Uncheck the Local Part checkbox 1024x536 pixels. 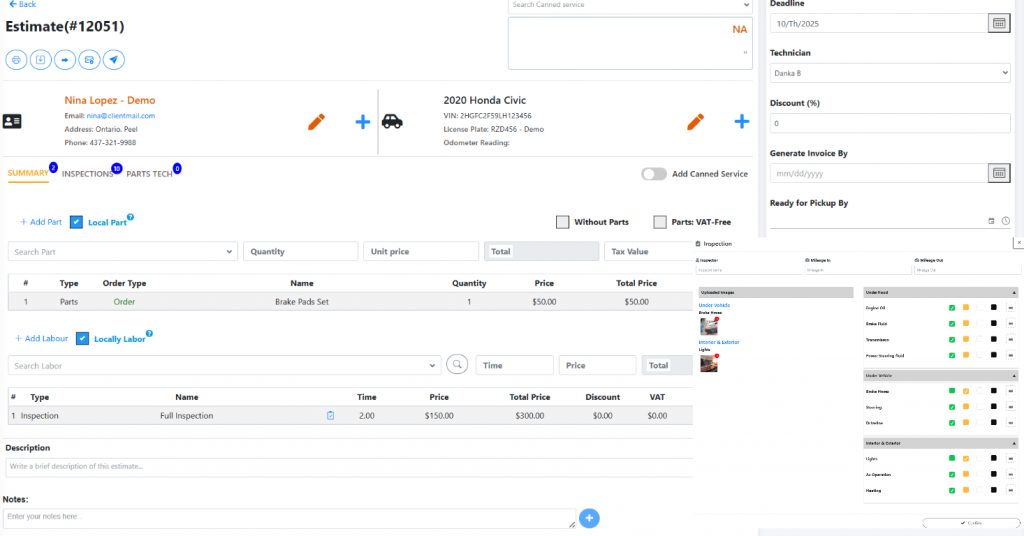pyautogui.click(x=76, y=222)
